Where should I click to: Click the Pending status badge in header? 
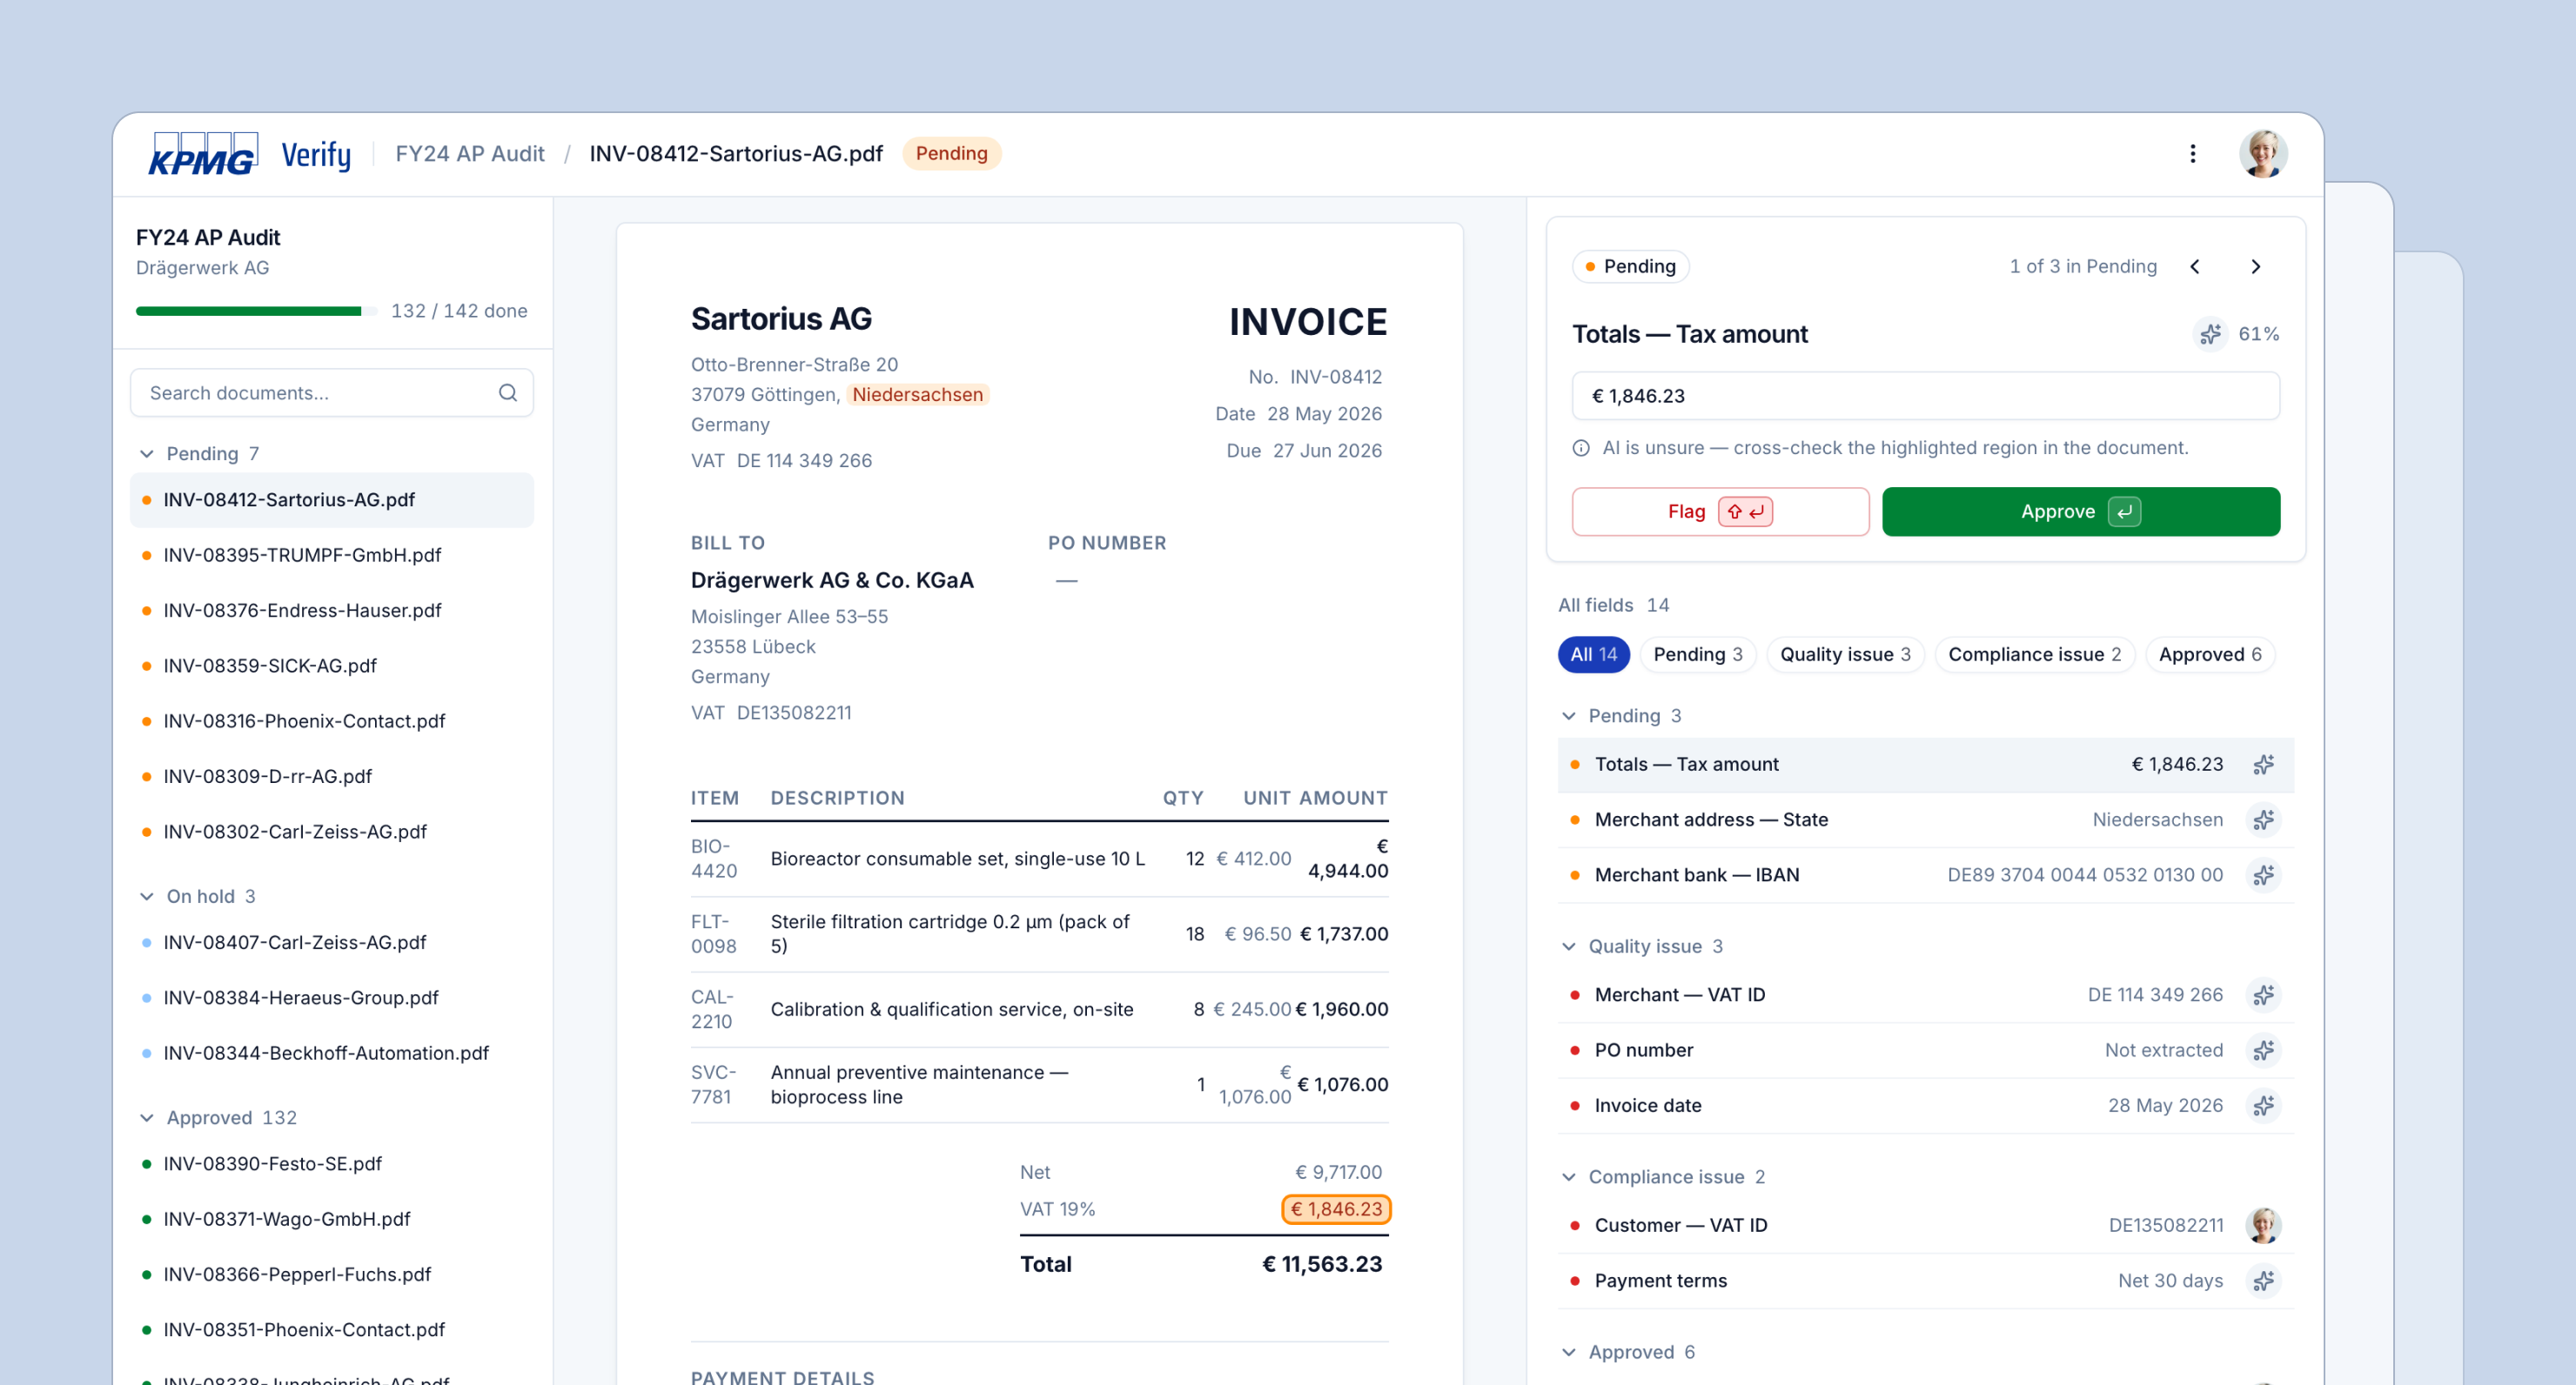(951, 153)
